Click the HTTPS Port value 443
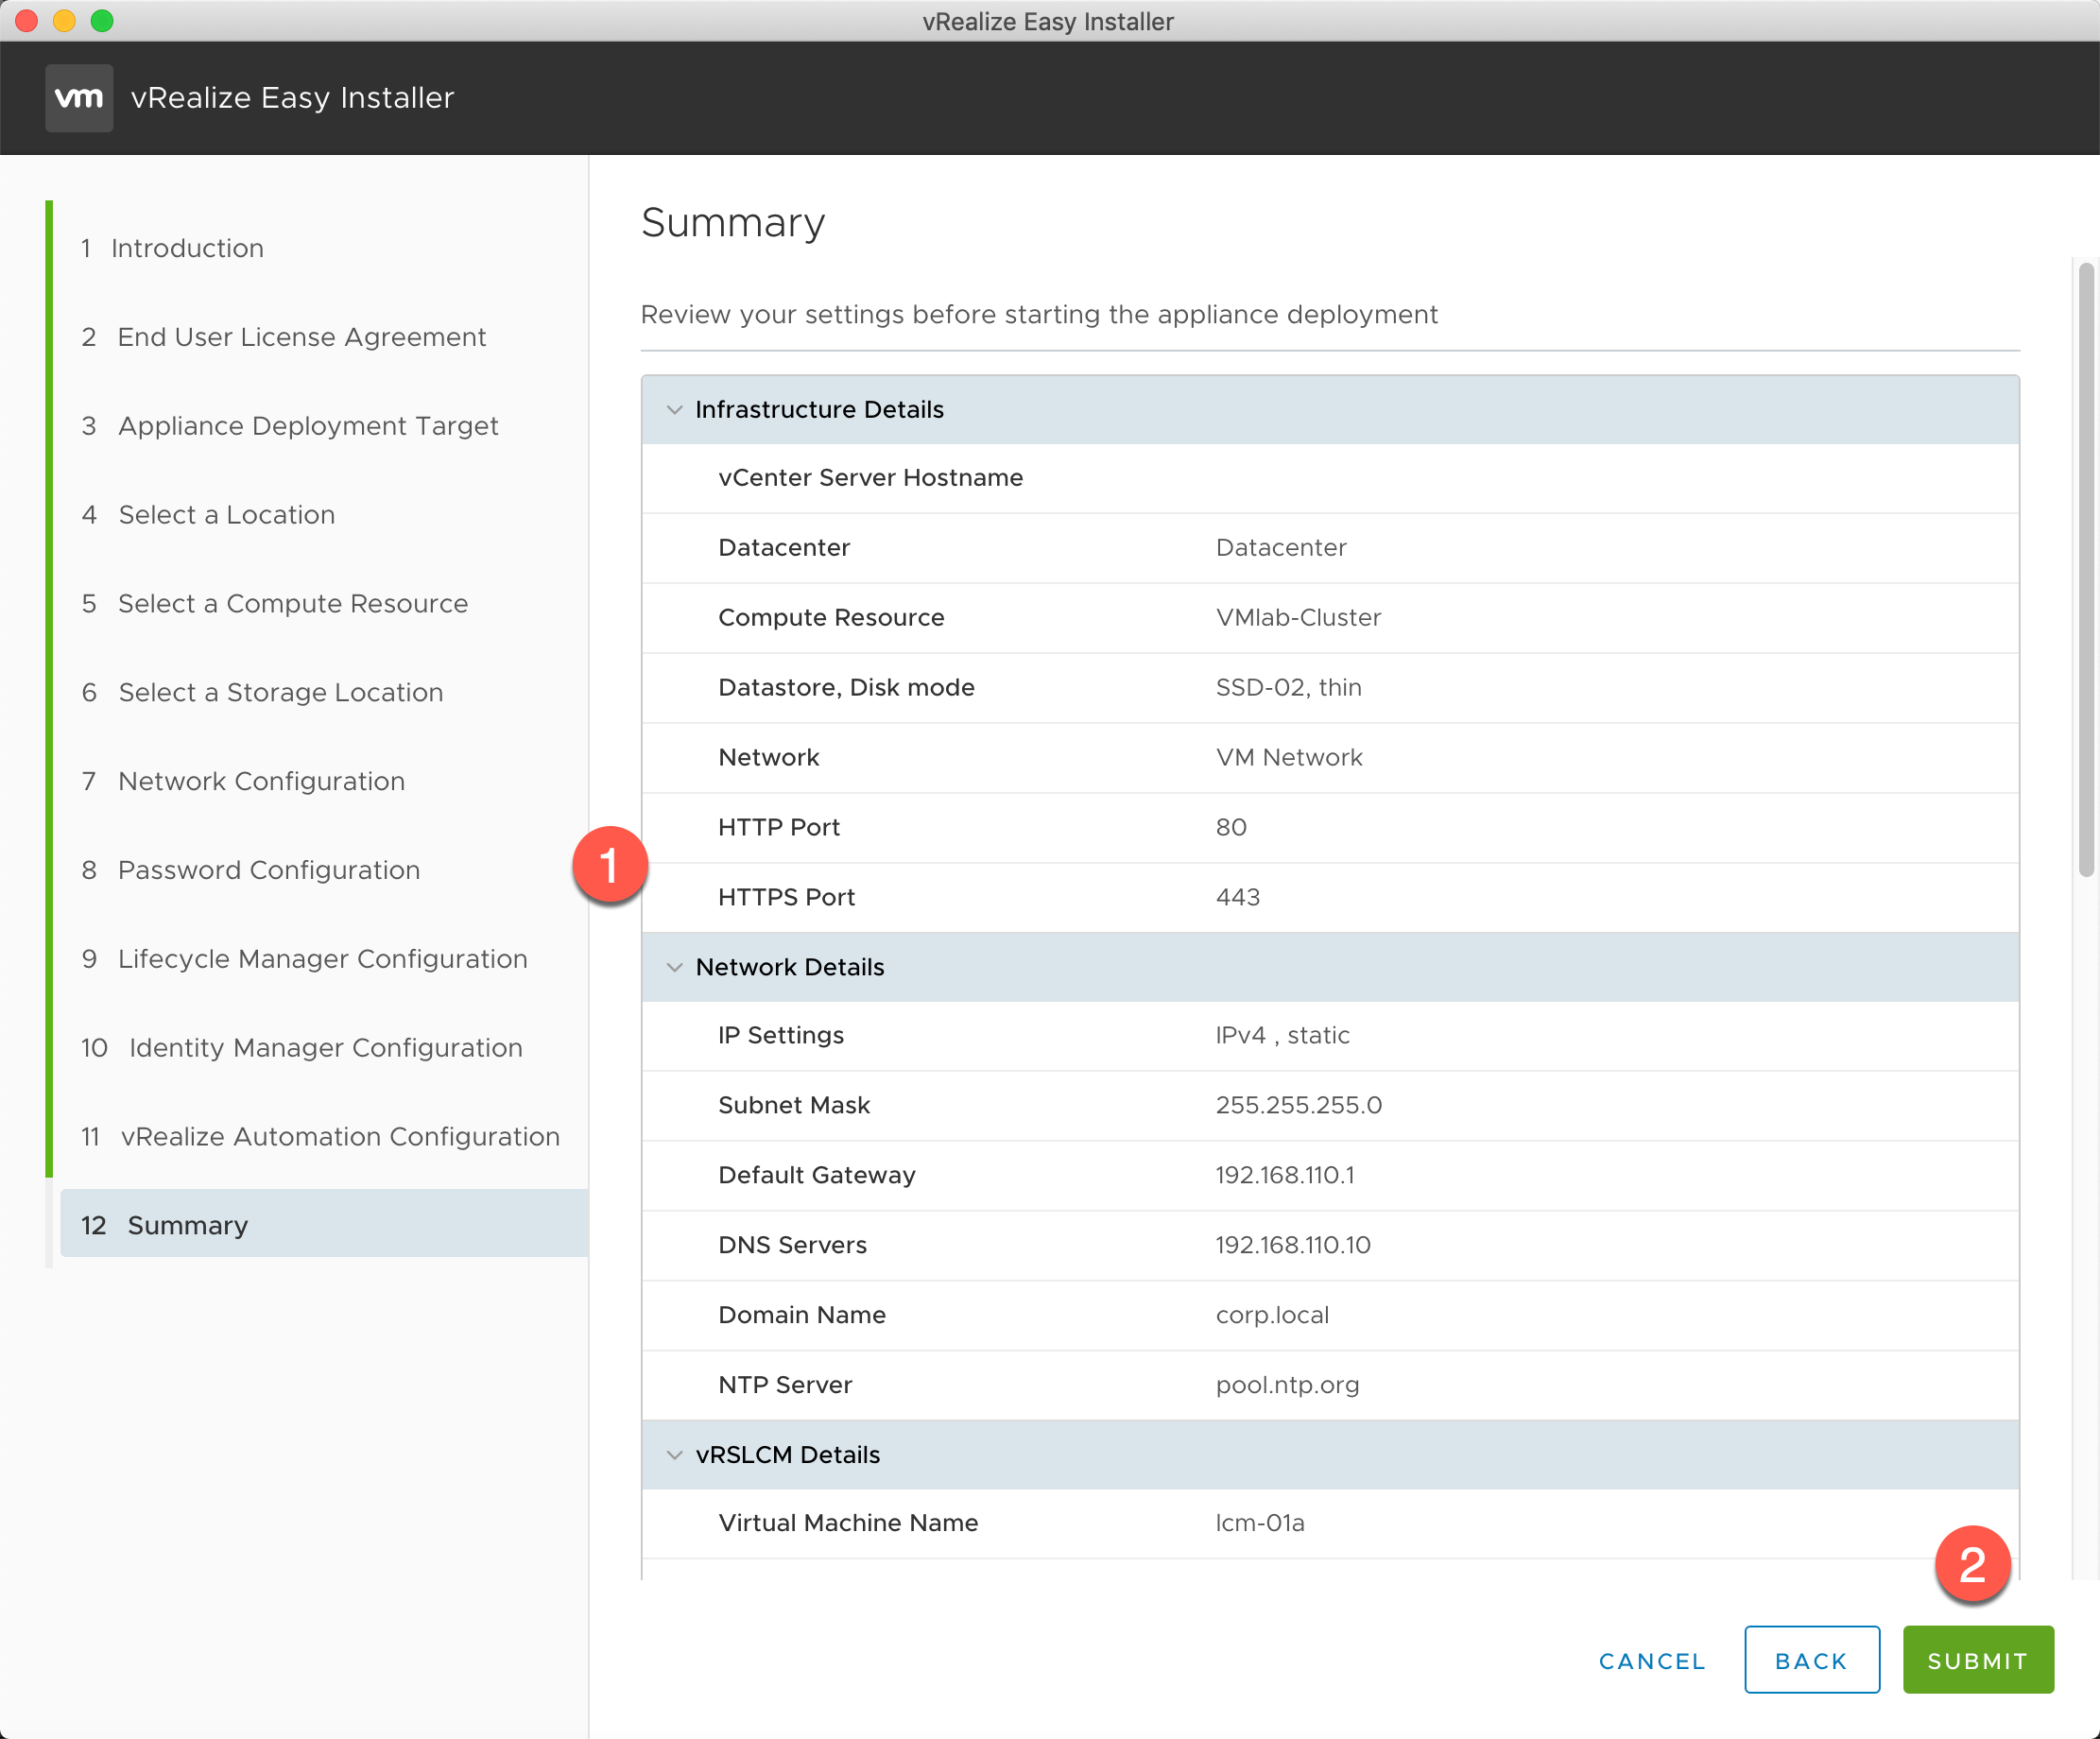This screenshot has height=1739, width=2100. 1237,898
